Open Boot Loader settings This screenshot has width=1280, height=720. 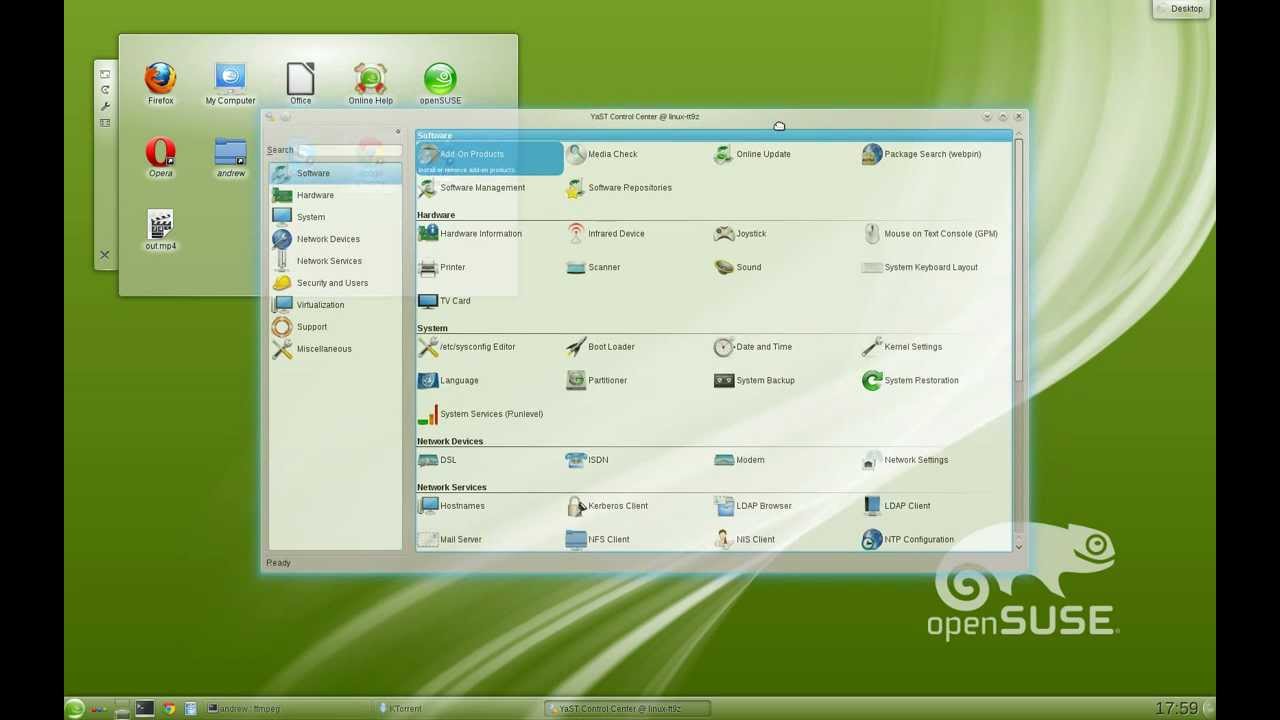600,347
